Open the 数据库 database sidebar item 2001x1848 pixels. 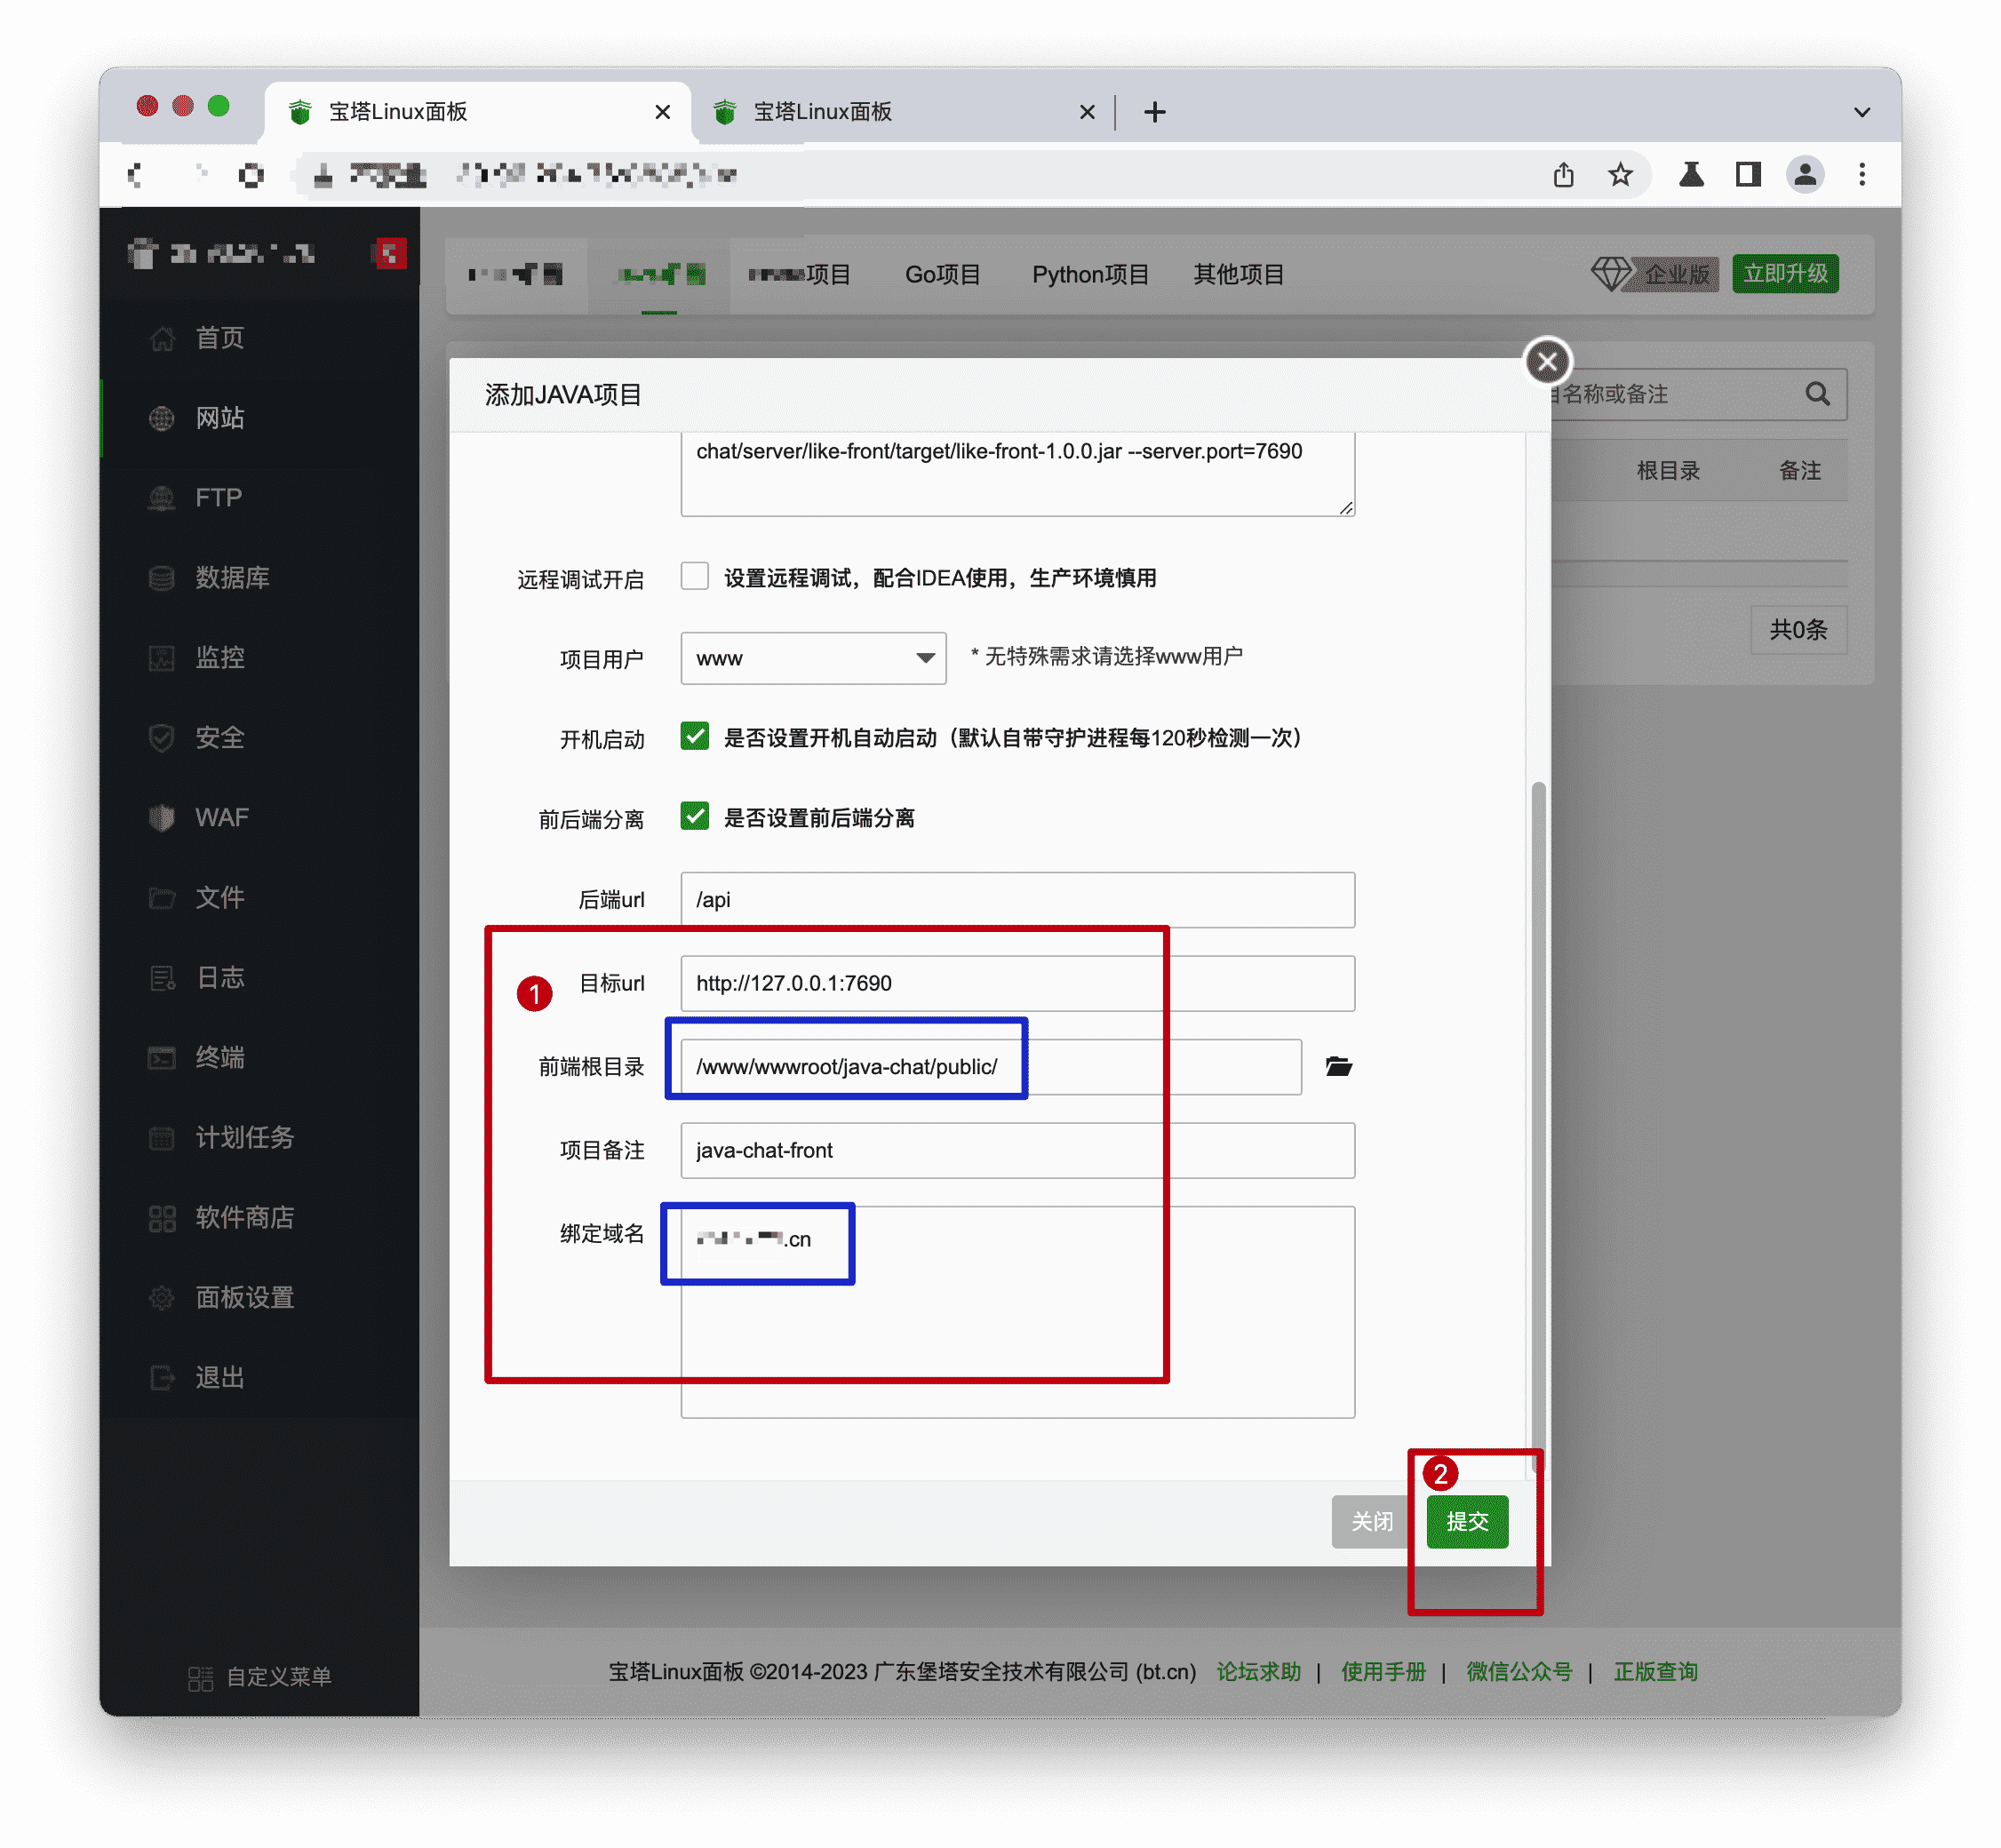coord(232,577)
